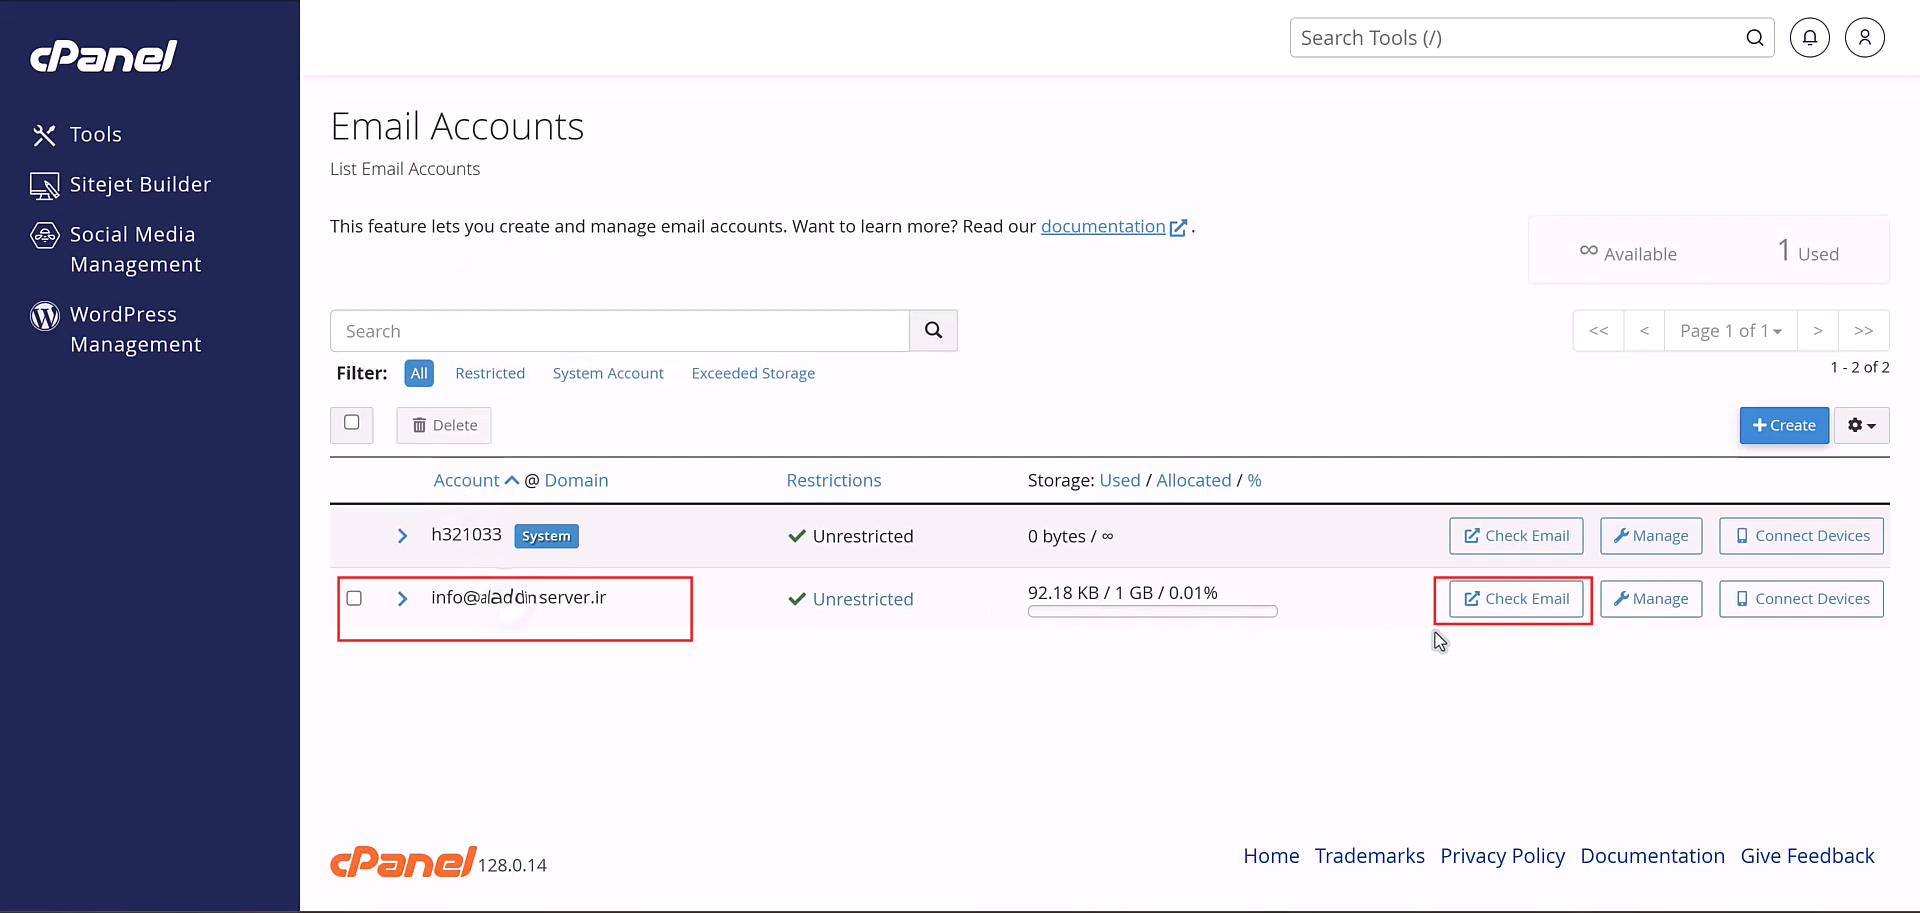Open notifications bell icon
The image size is (1920, 913).
[1810, 38]
